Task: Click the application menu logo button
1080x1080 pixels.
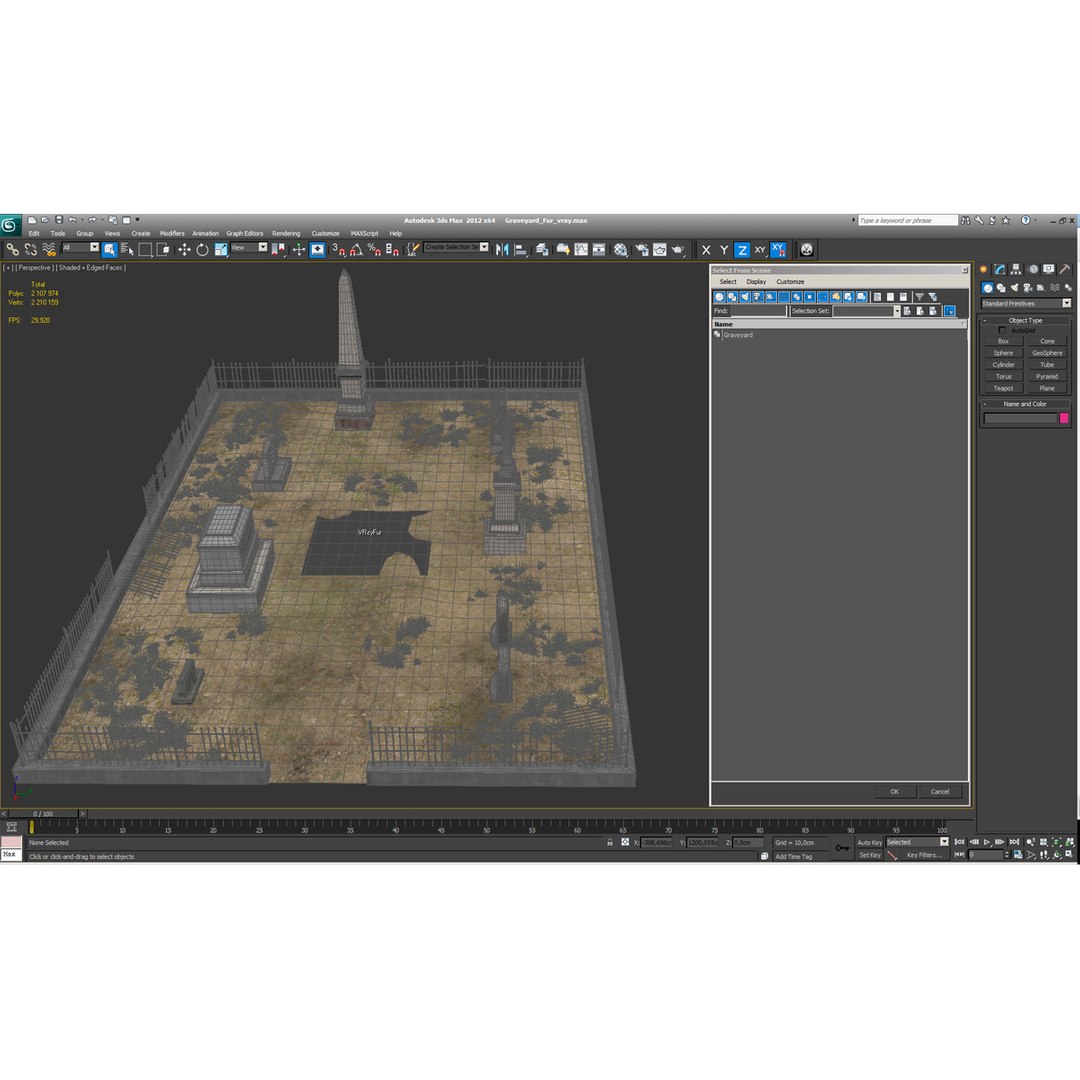Action: click(10, 225)
